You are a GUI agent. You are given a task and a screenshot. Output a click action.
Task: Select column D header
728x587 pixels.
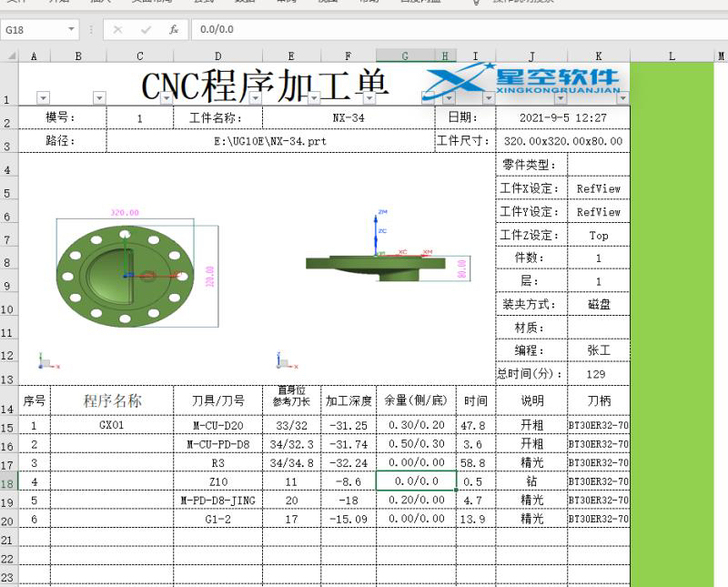218,56
